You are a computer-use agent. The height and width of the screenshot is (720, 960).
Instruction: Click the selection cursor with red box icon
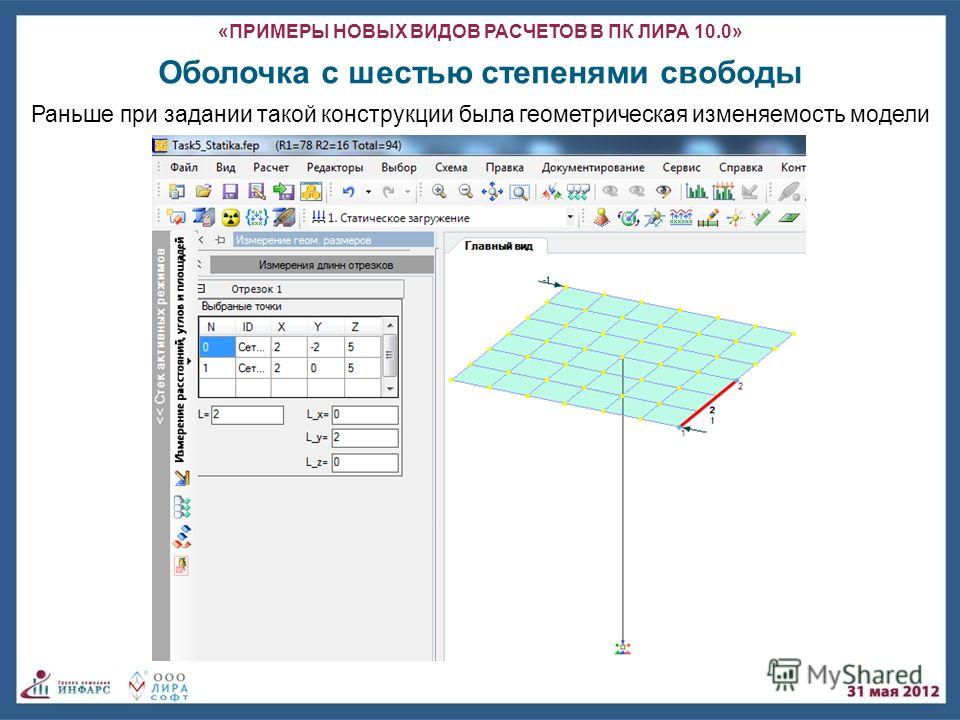[x=176, y=217]
